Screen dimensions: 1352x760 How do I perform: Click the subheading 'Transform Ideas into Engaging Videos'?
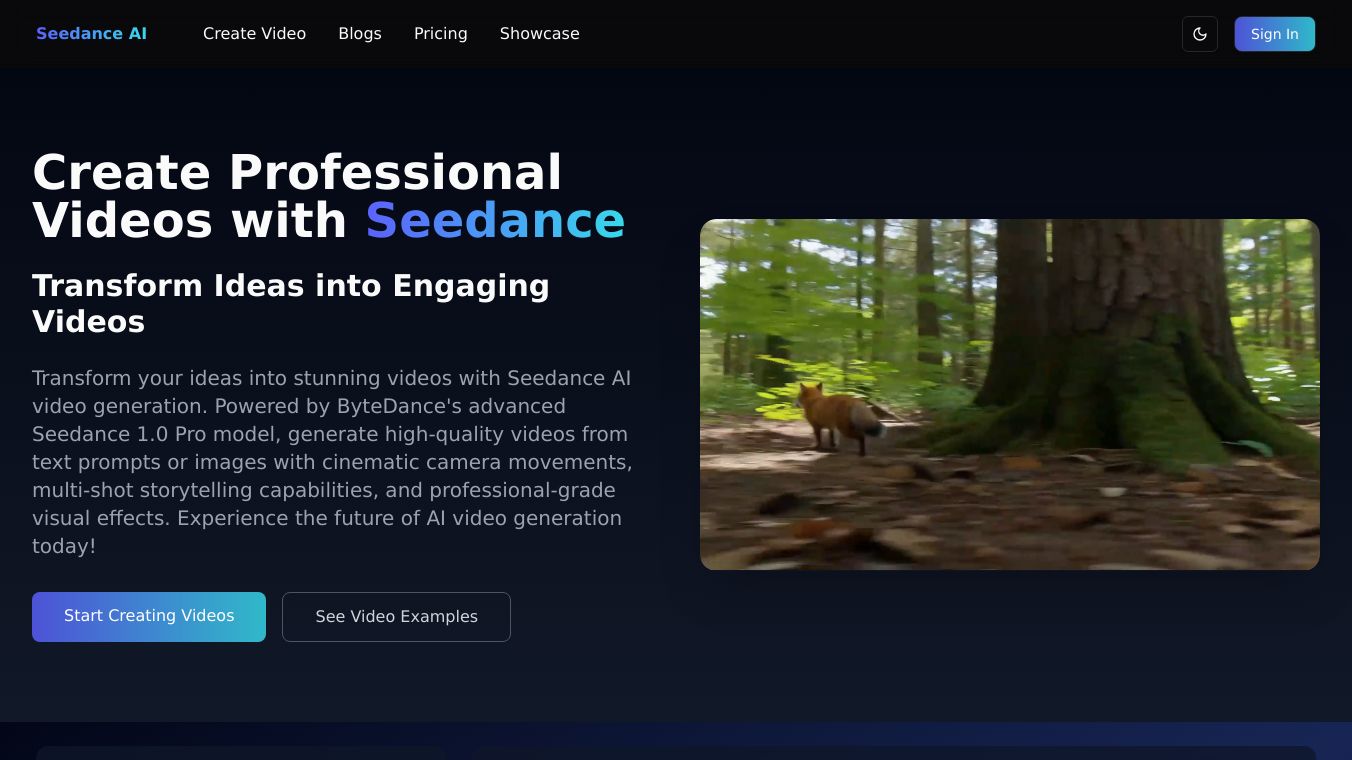(x=291, y=303)
